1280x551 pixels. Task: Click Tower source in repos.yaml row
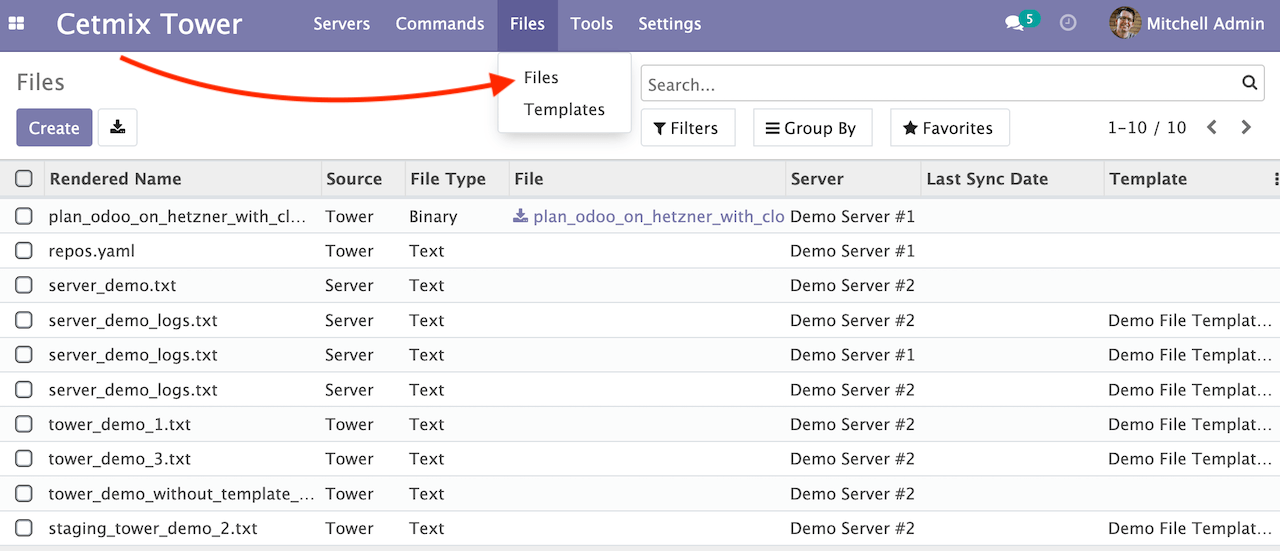[349, 251]
